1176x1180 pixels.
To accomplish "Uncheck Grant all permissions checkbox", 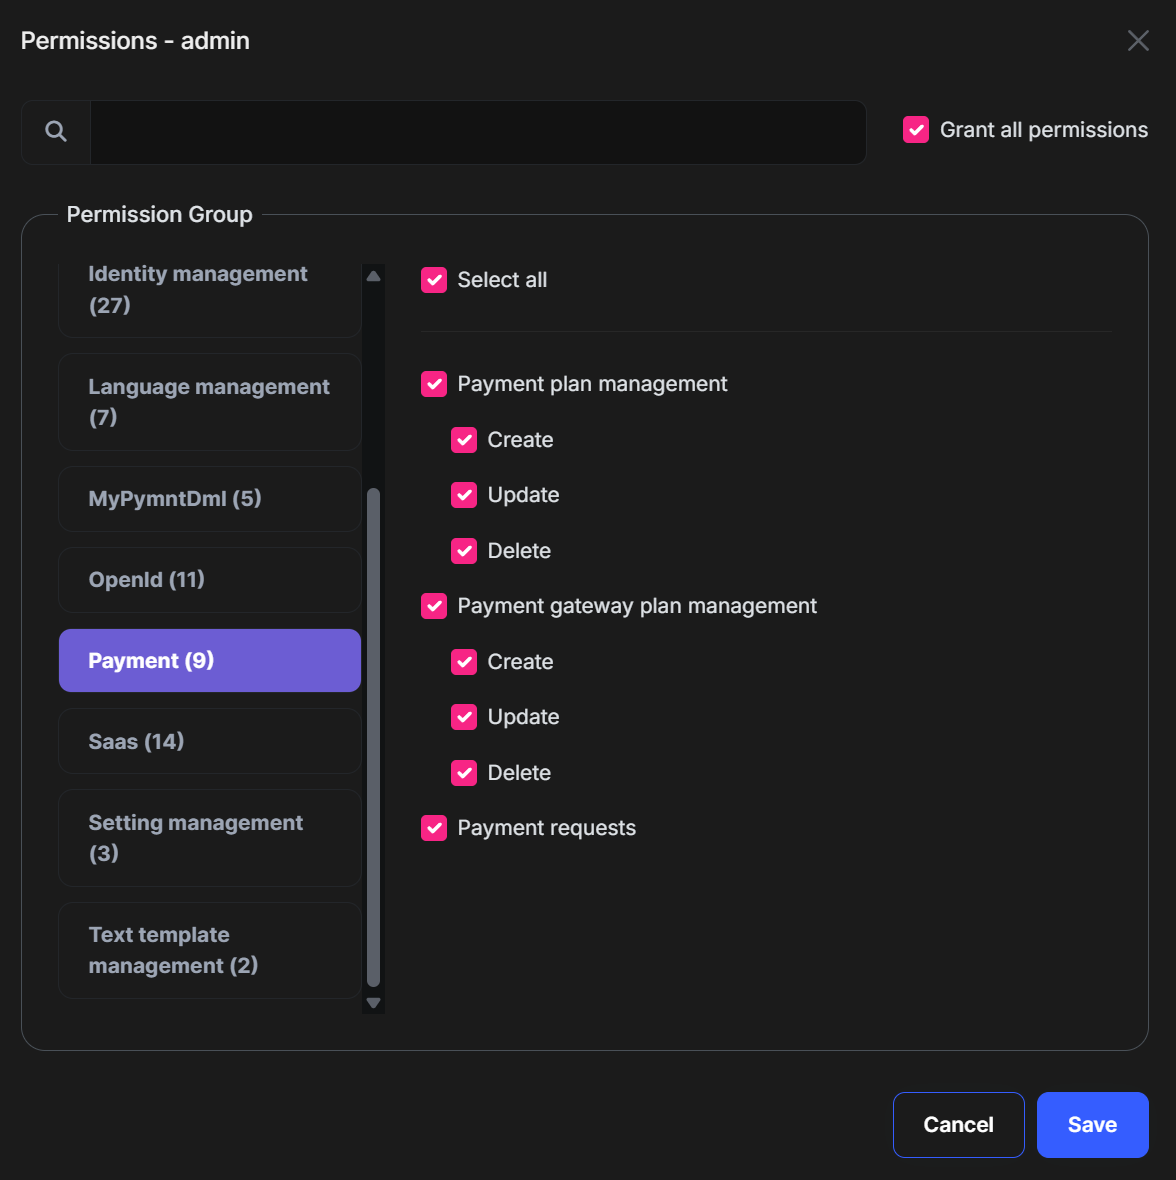I will point(916,130).
